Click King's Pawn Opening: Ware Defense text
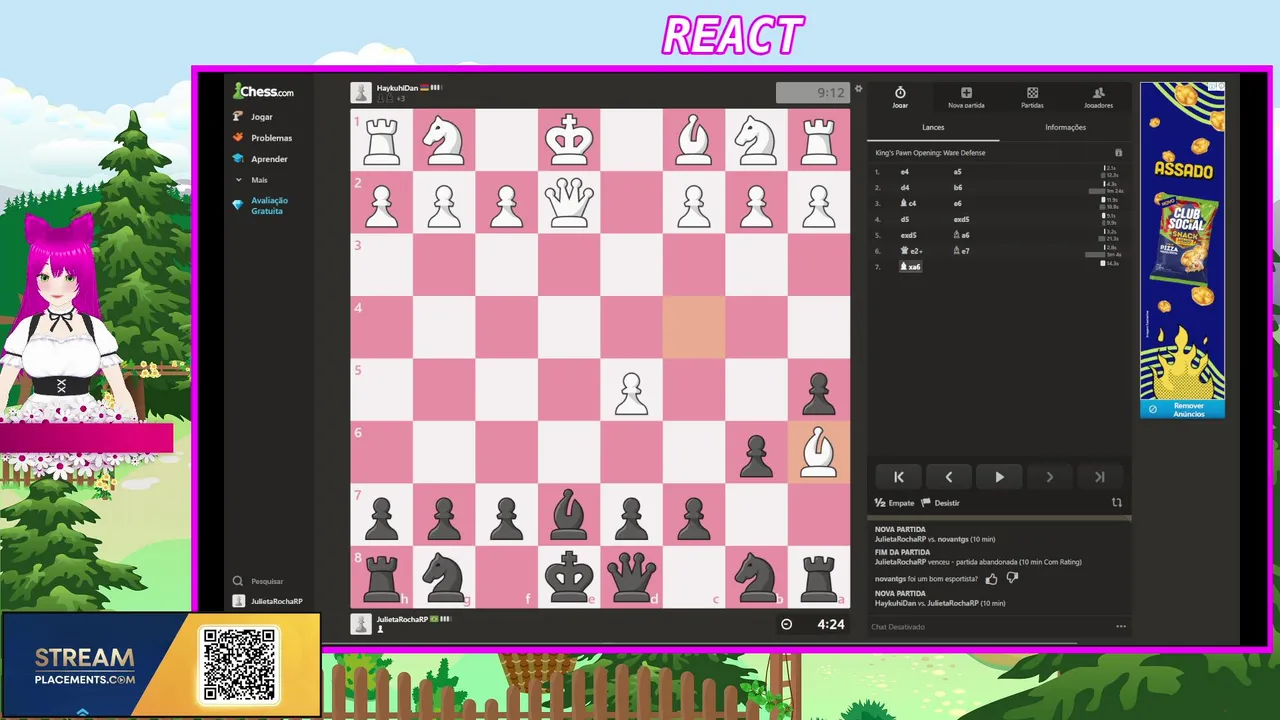 click(x=930, y=153)
